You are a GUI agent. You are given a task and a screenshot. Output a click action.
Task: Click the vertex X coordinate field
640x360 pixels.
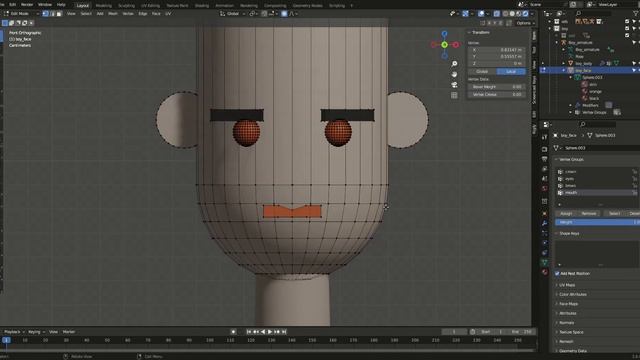click(x=496, y=50)
